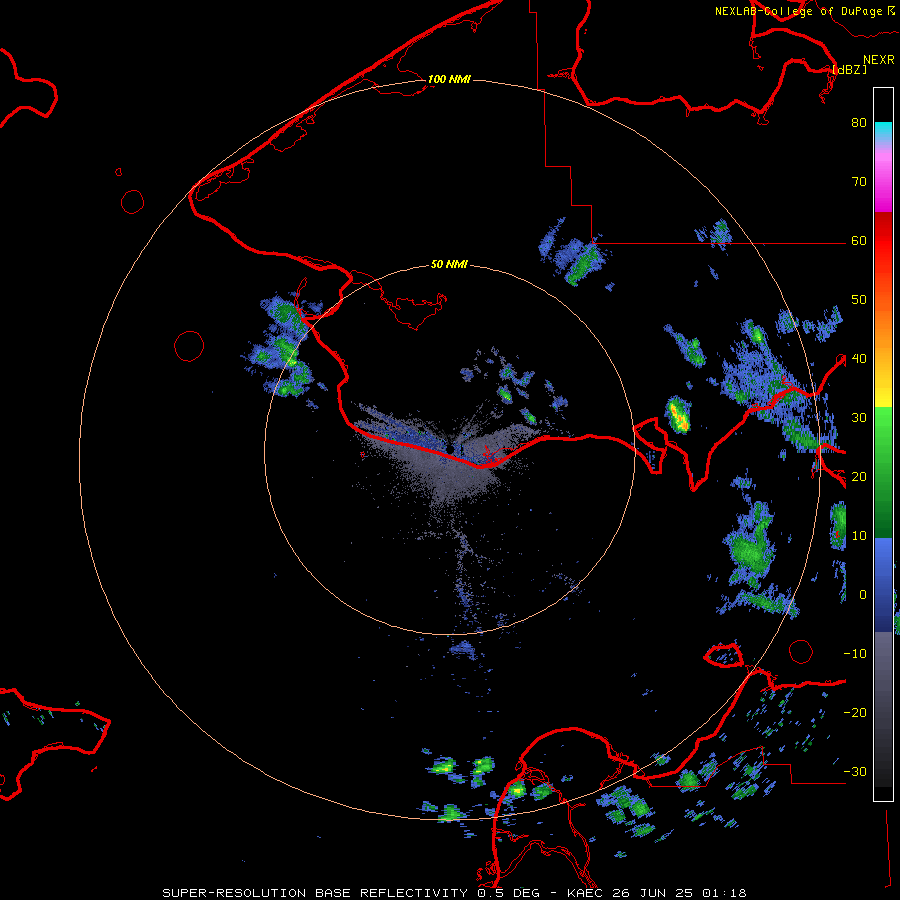
Task: Click the 20 value on dBZ scale
Action: (859, 477)
